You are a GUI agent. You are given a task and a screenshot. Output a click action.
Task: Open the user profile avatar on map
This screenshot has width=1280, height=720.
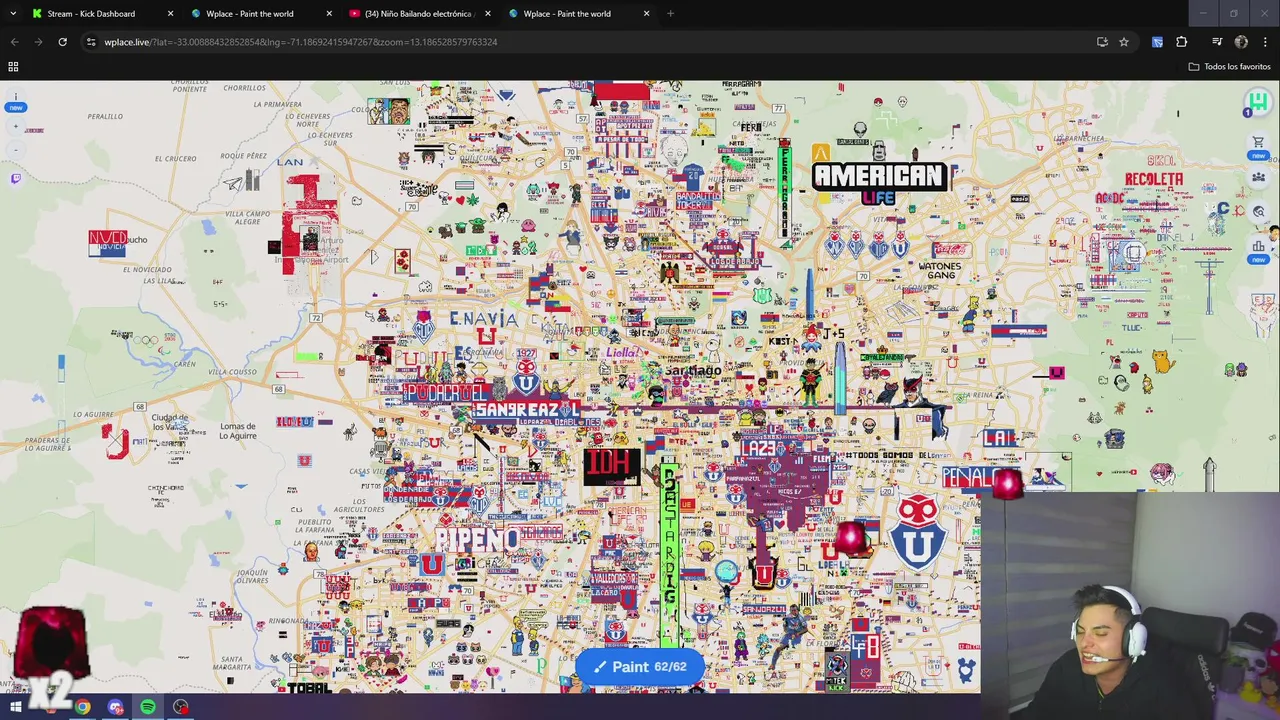coord(1258,102)
